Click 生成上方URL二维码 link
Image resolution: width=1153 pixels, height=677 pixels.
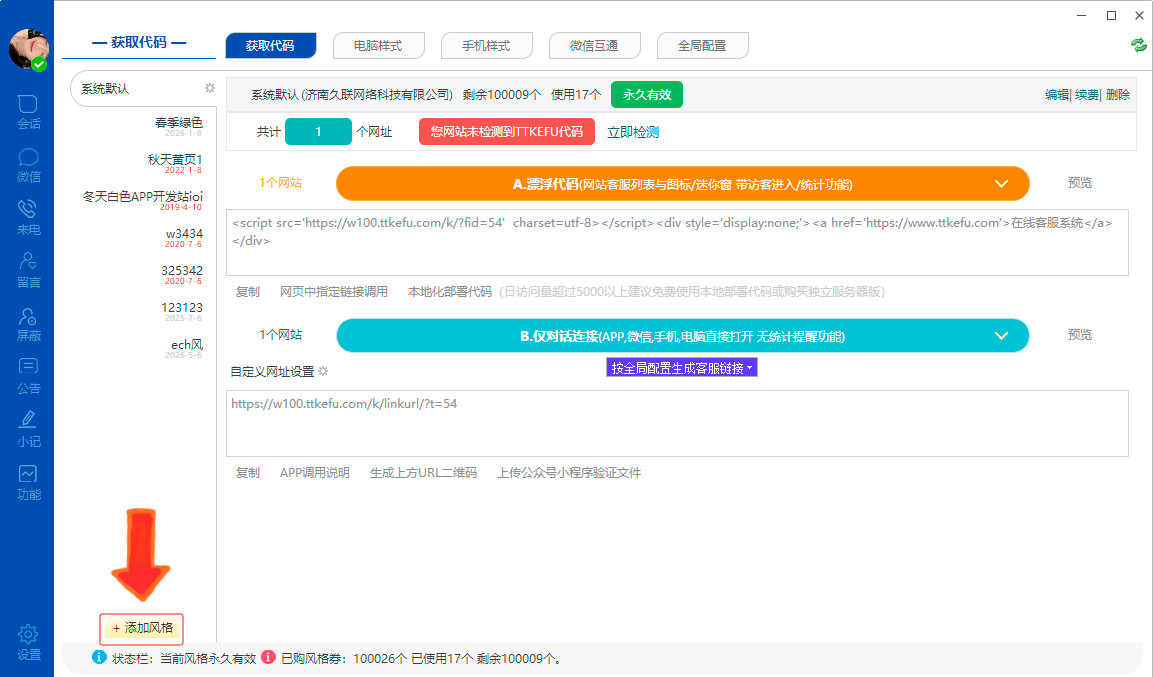pos(424,473)
